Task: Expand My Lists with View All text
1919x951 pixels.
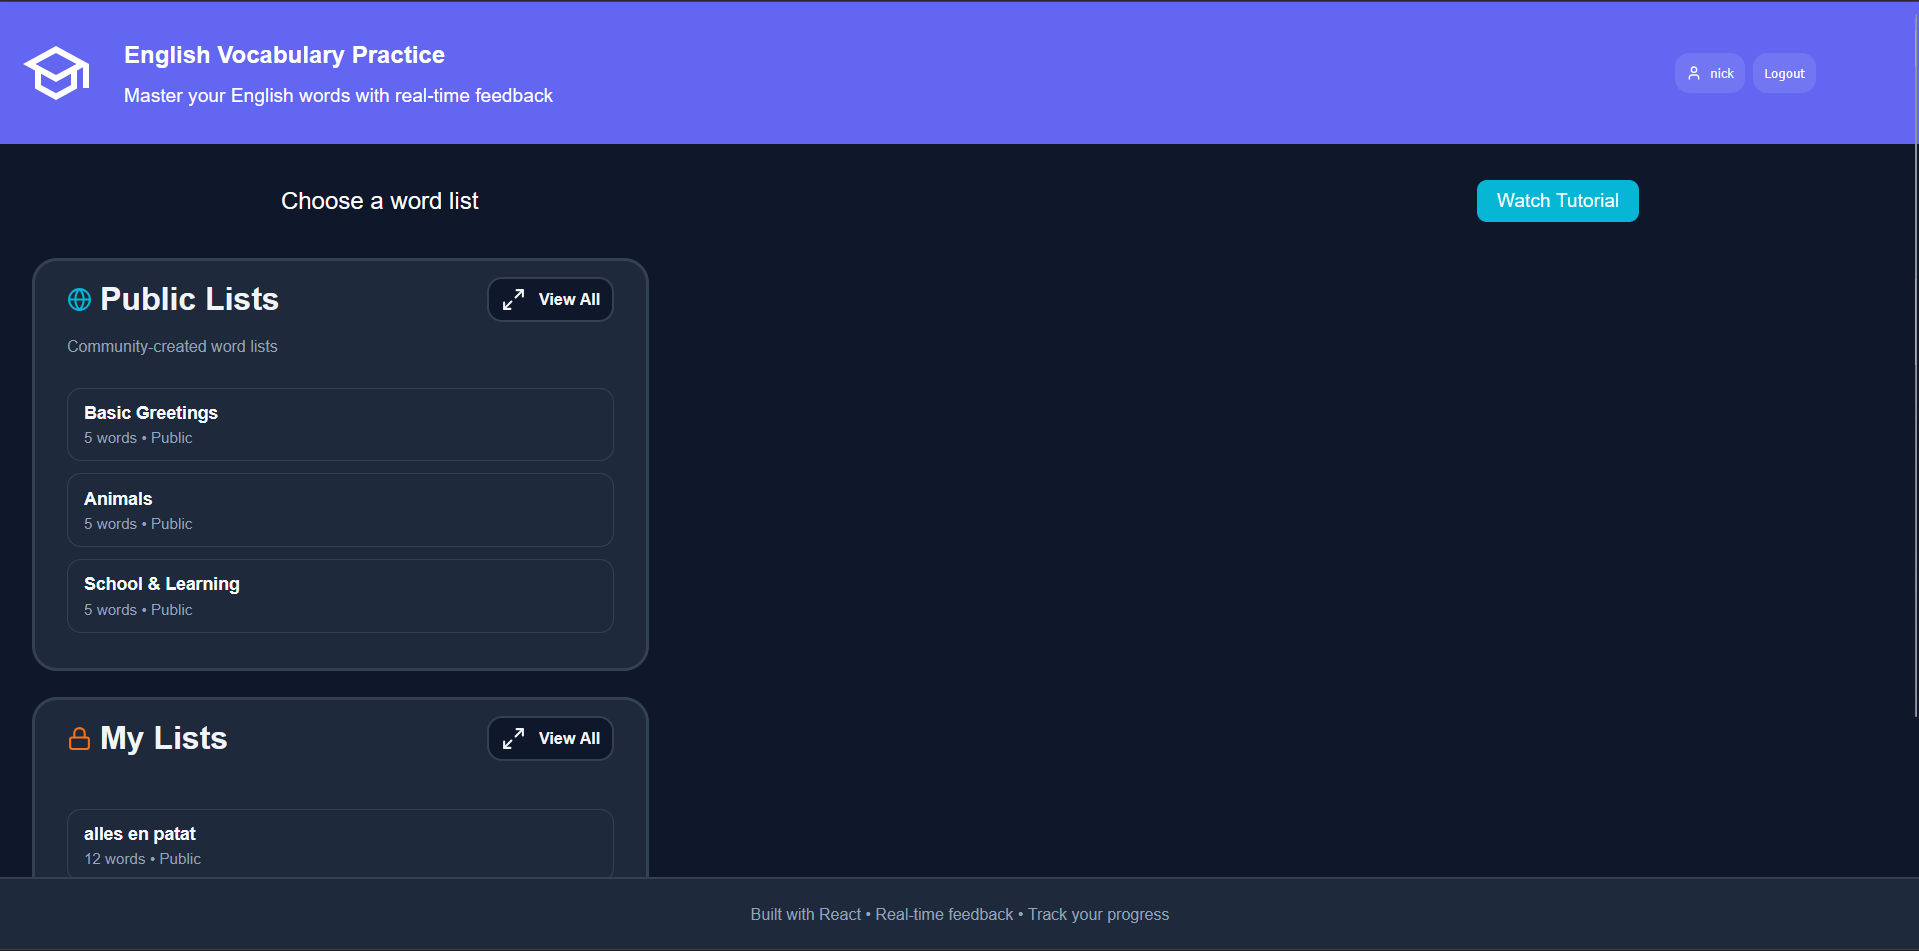Action: tap(569, 738)
